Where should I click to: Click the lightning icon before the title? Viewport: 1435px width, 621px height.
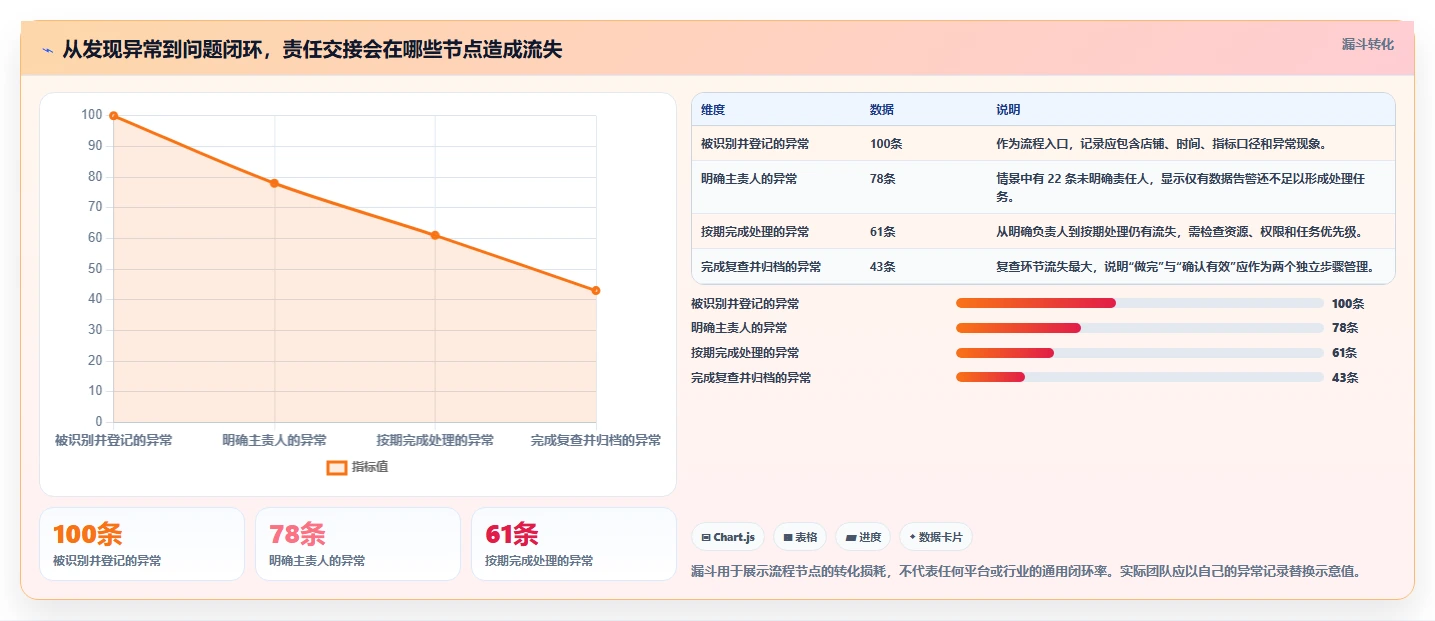pyautogui.click(x=48, y=50)
